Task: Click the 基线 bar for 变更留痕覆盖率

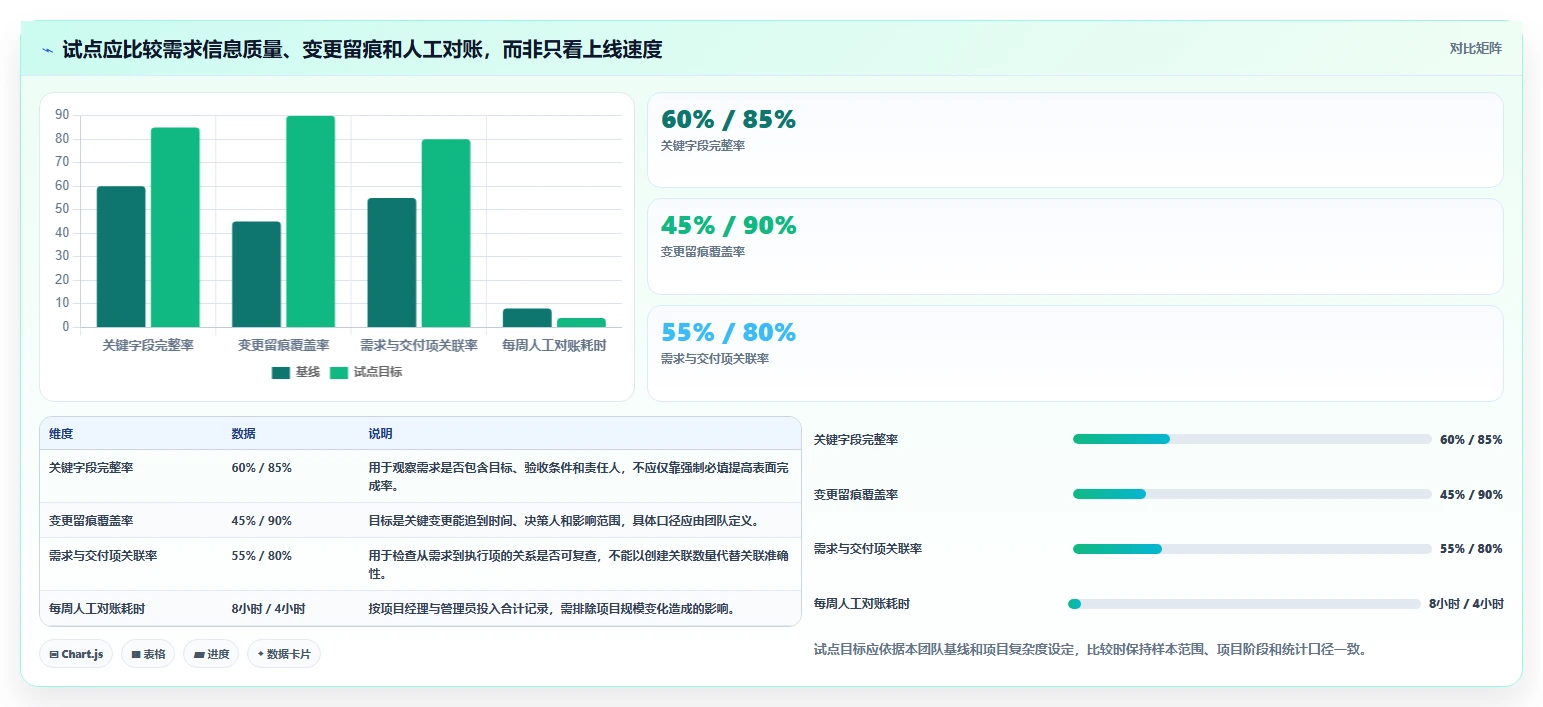Action: point(256,274)
